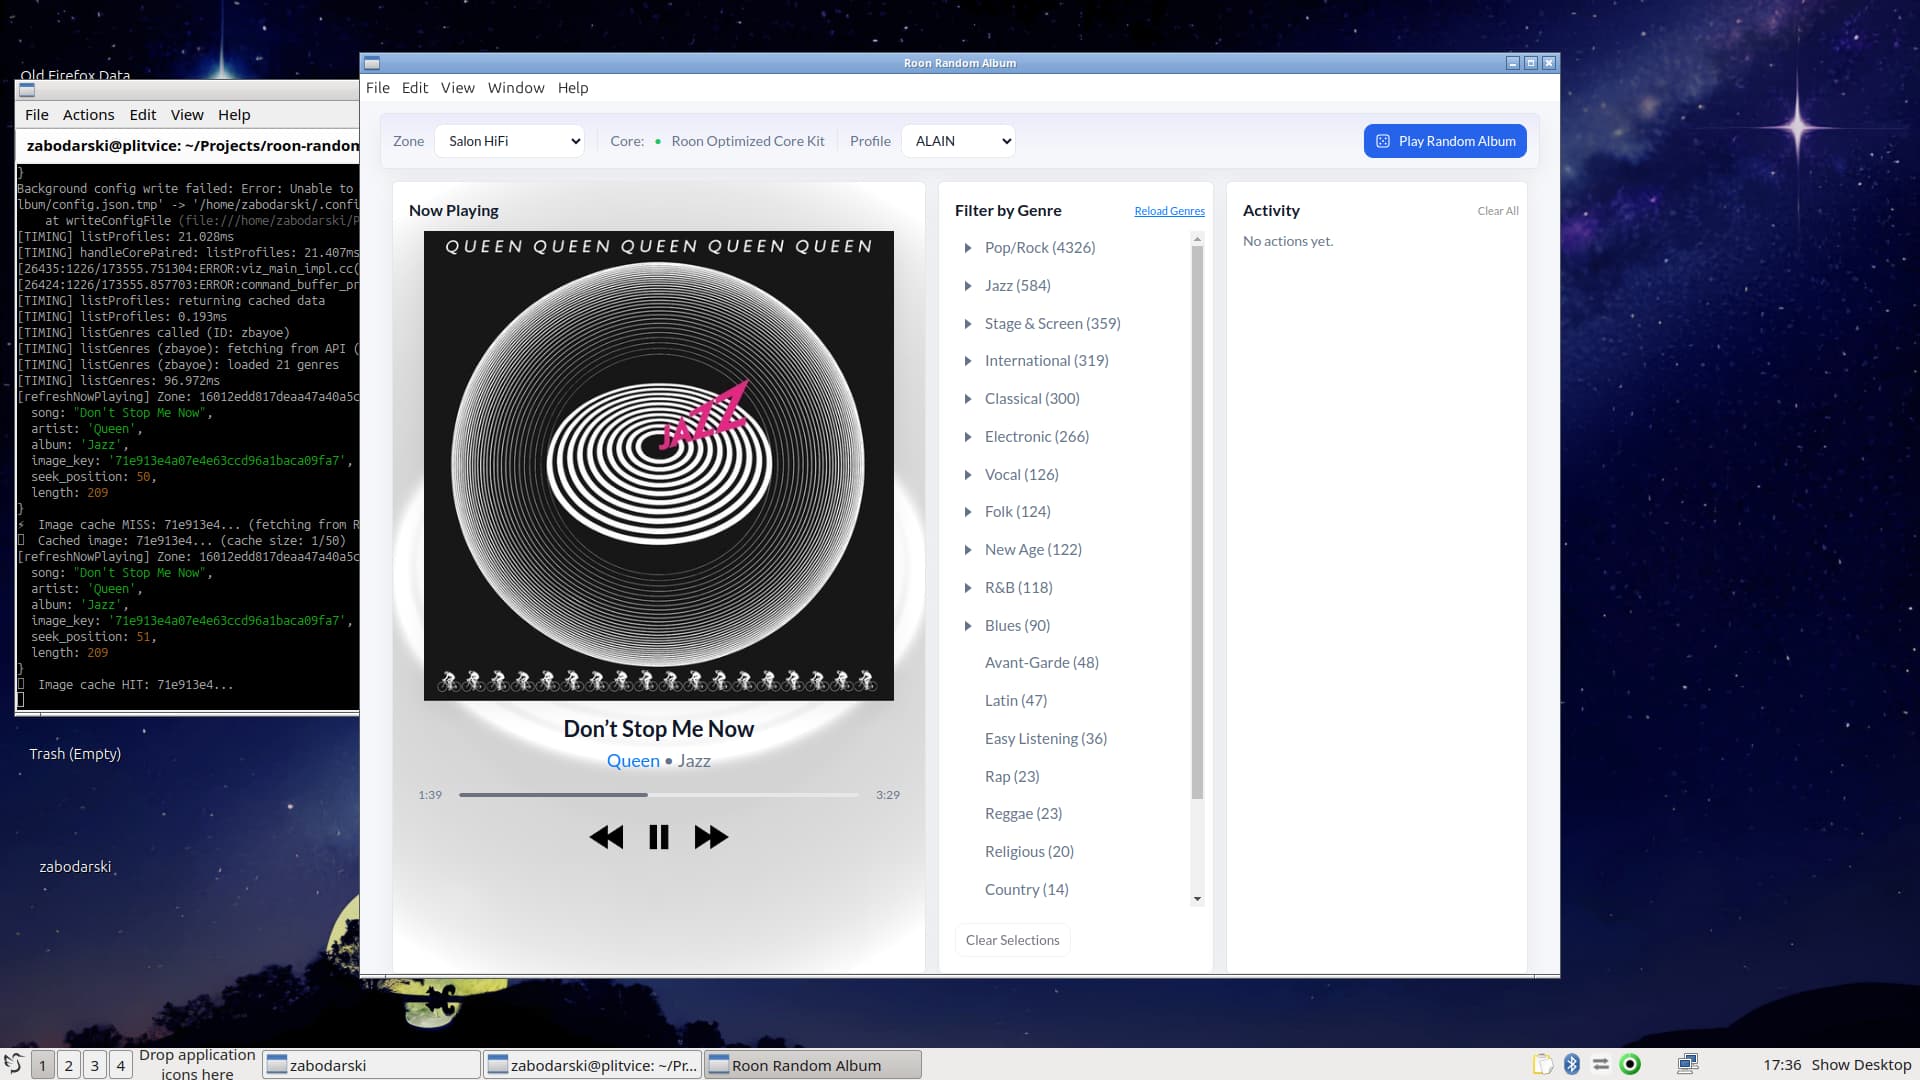Expand the Pop/Rock genre
Image resolution: width=1920 pixels, height=1080 pixels.
coord(968,248)
